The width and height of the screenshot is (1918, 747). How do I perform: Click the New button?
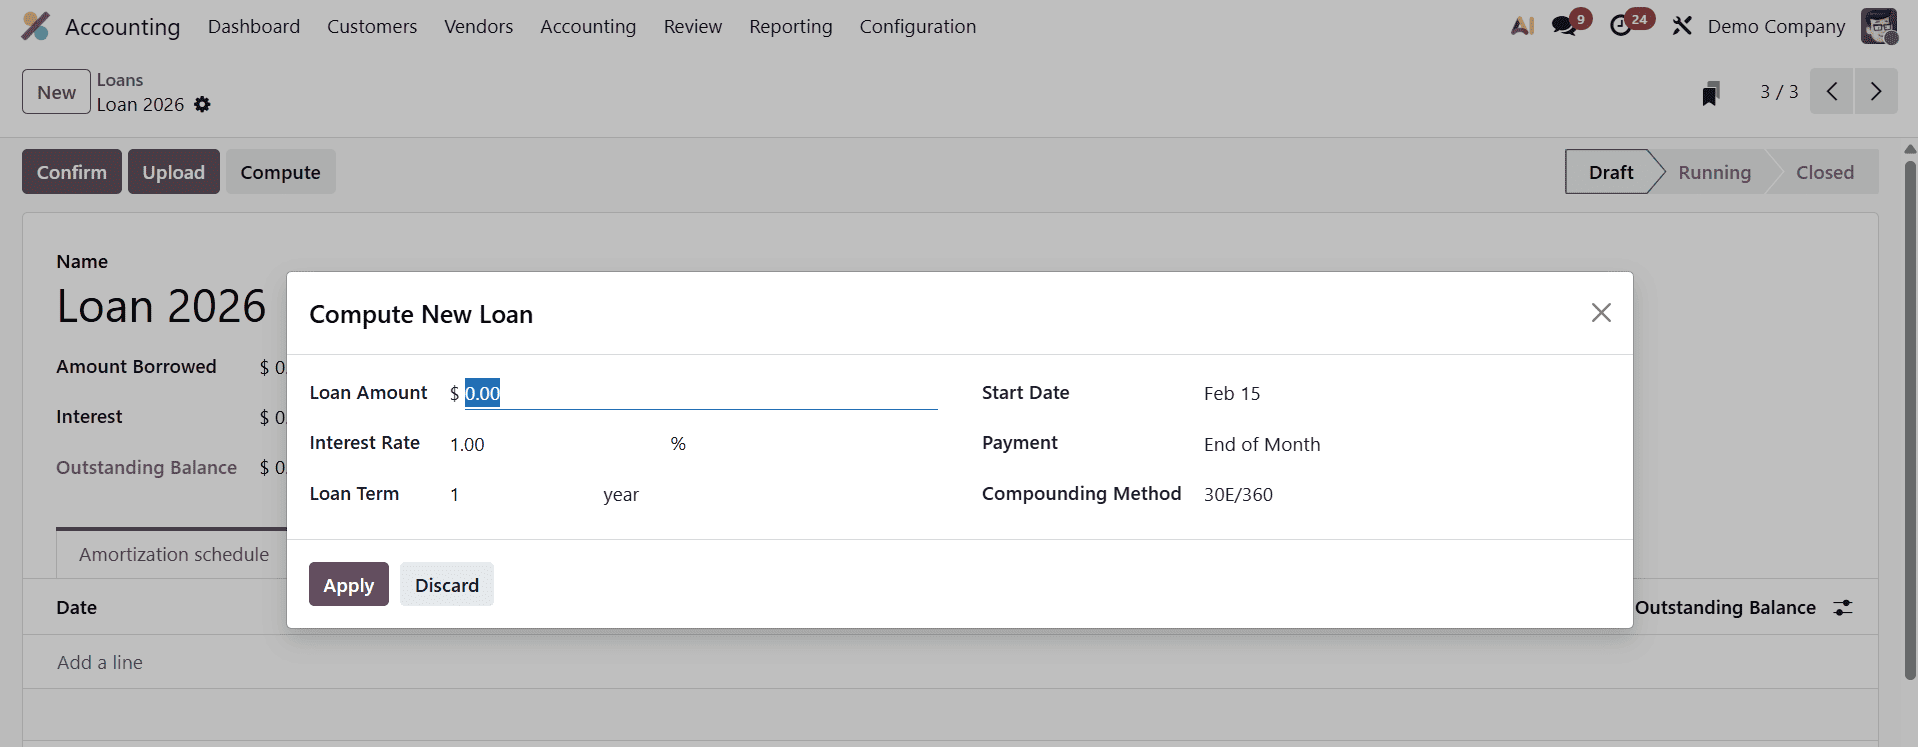[56, 92]
